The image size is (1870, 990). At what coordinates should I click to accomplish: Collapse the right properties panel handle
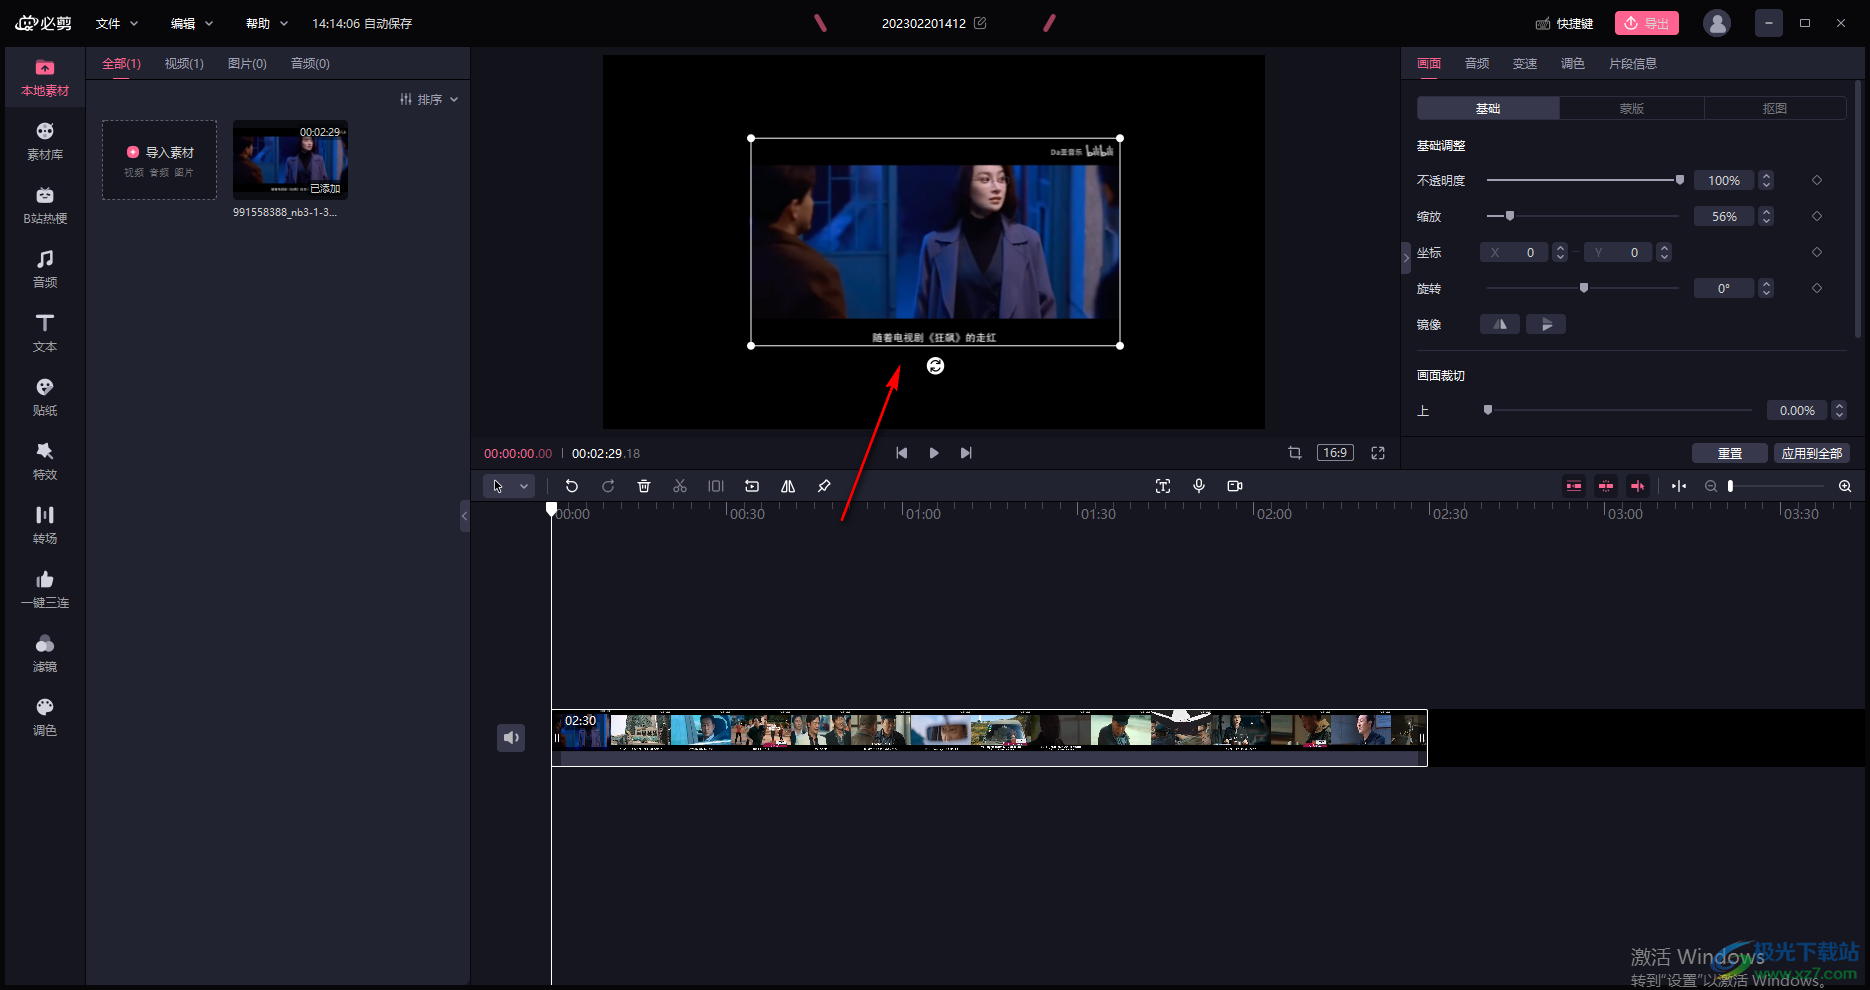(x=1406, y=258)
